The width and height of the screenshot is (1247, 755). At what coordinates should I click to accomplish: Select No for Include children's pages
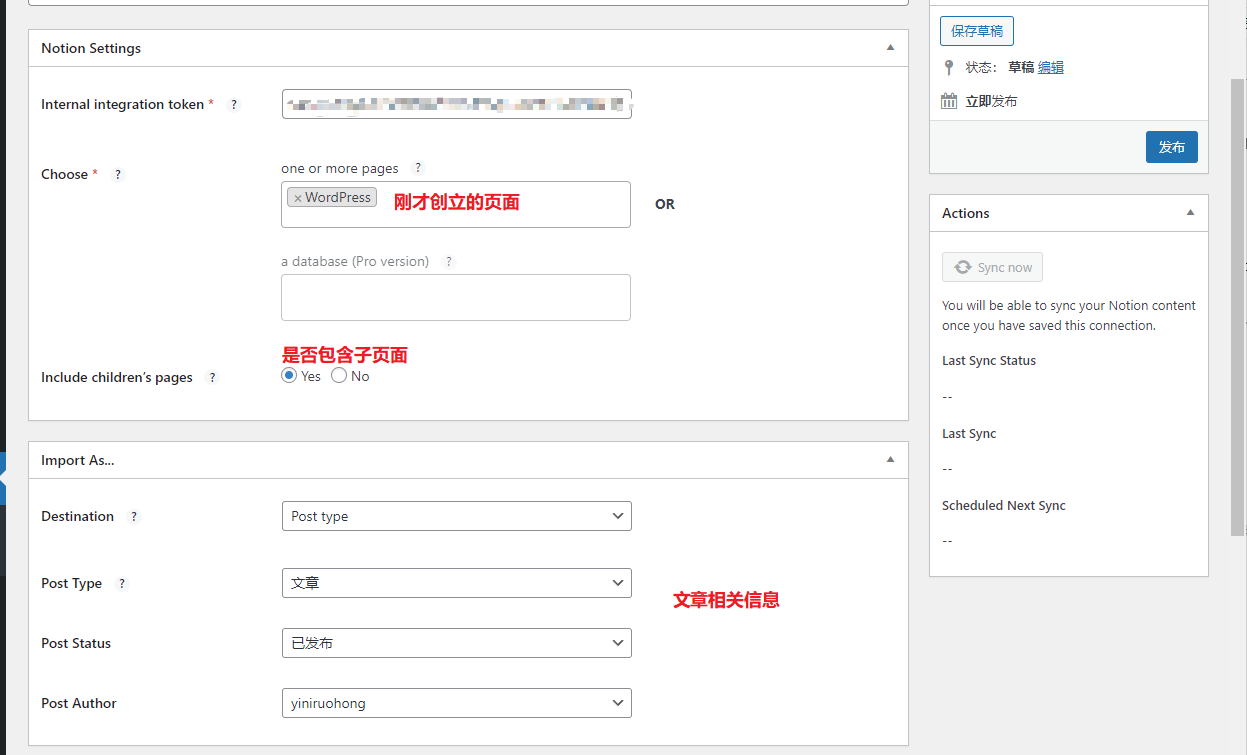point(339,376)
